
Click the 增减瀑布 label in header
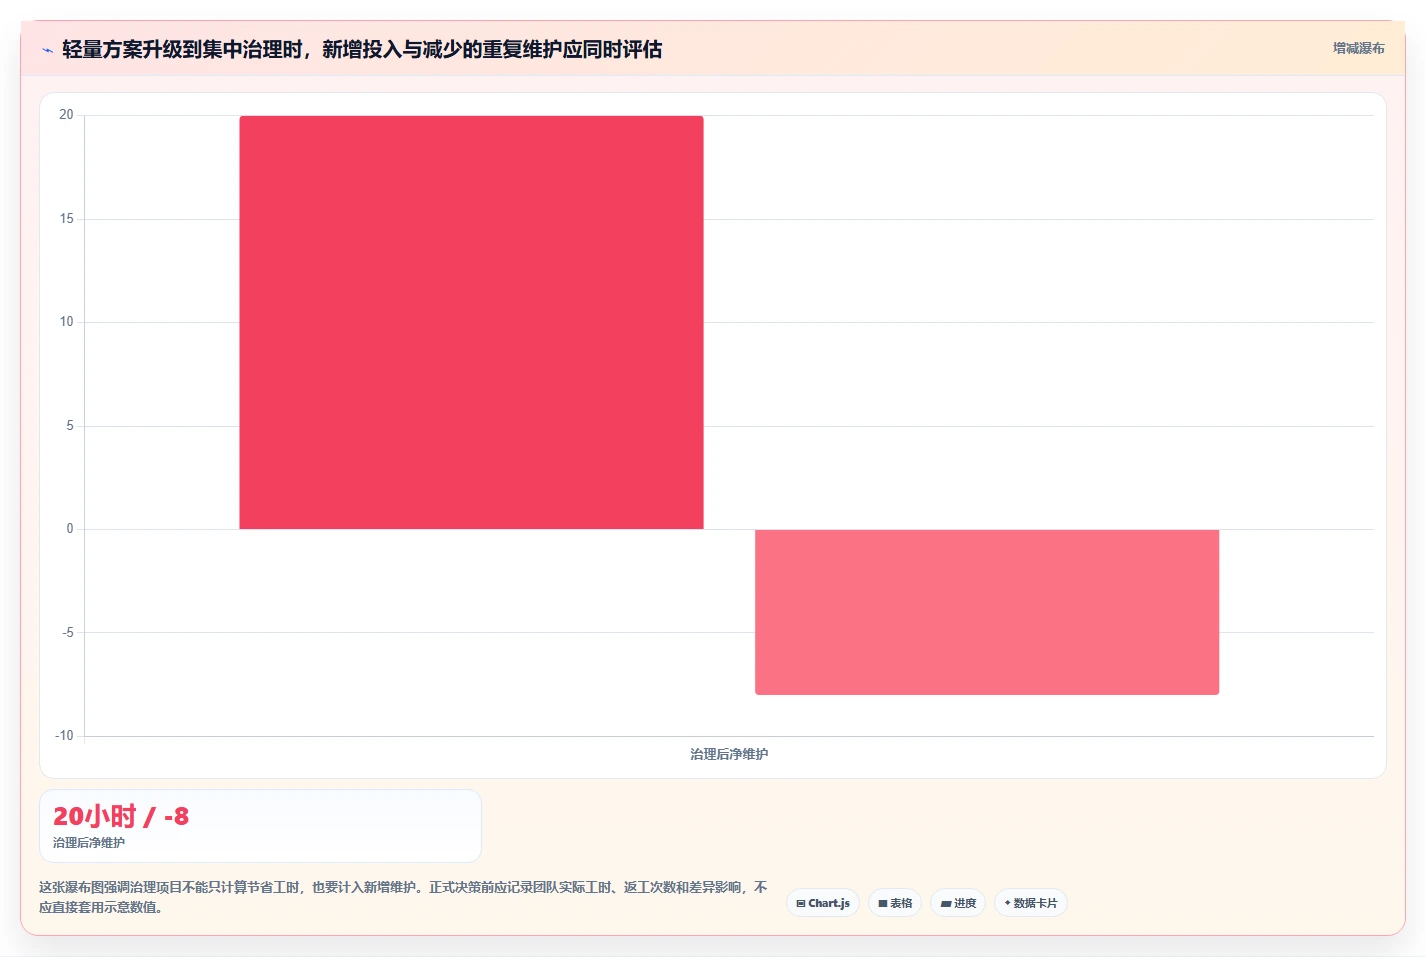click(1358, 48)
